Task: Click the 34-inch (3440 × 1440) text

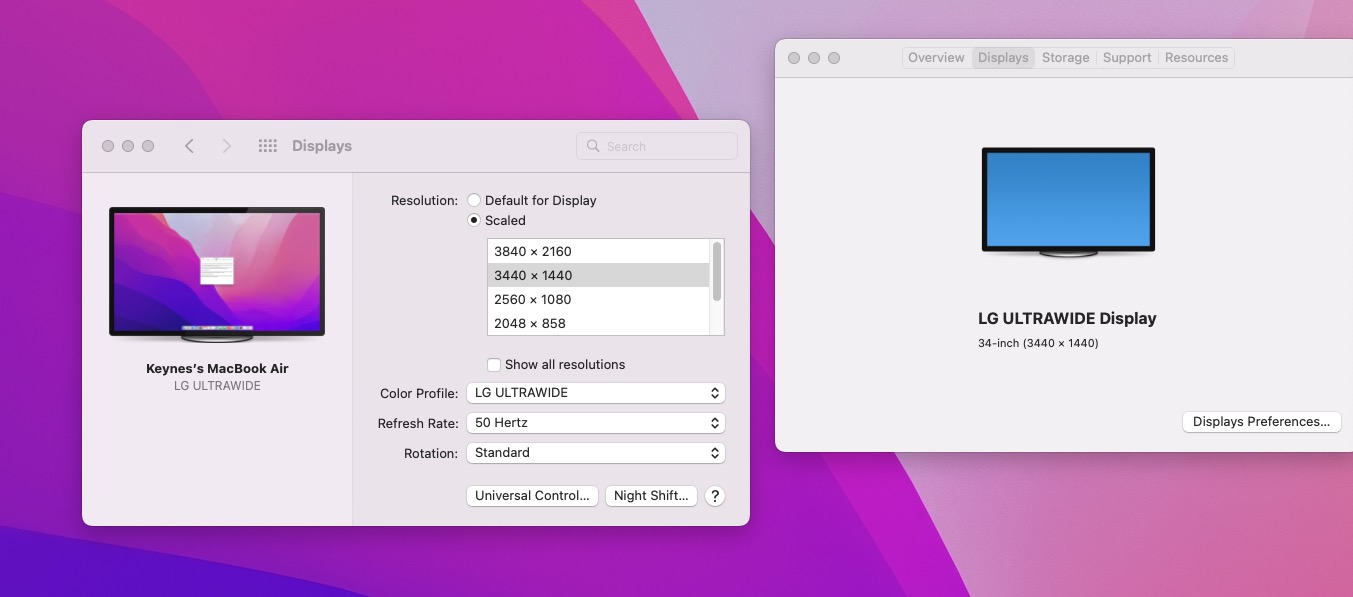Action: pos(1038,343)
